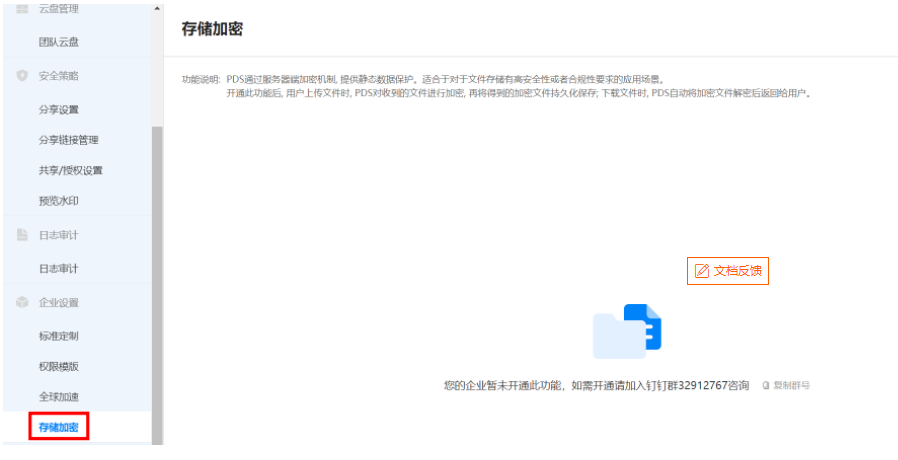Screen dimensions: 898x460
Task: Select the highlighted 存储加密 menu item
Action: (59, 427)
